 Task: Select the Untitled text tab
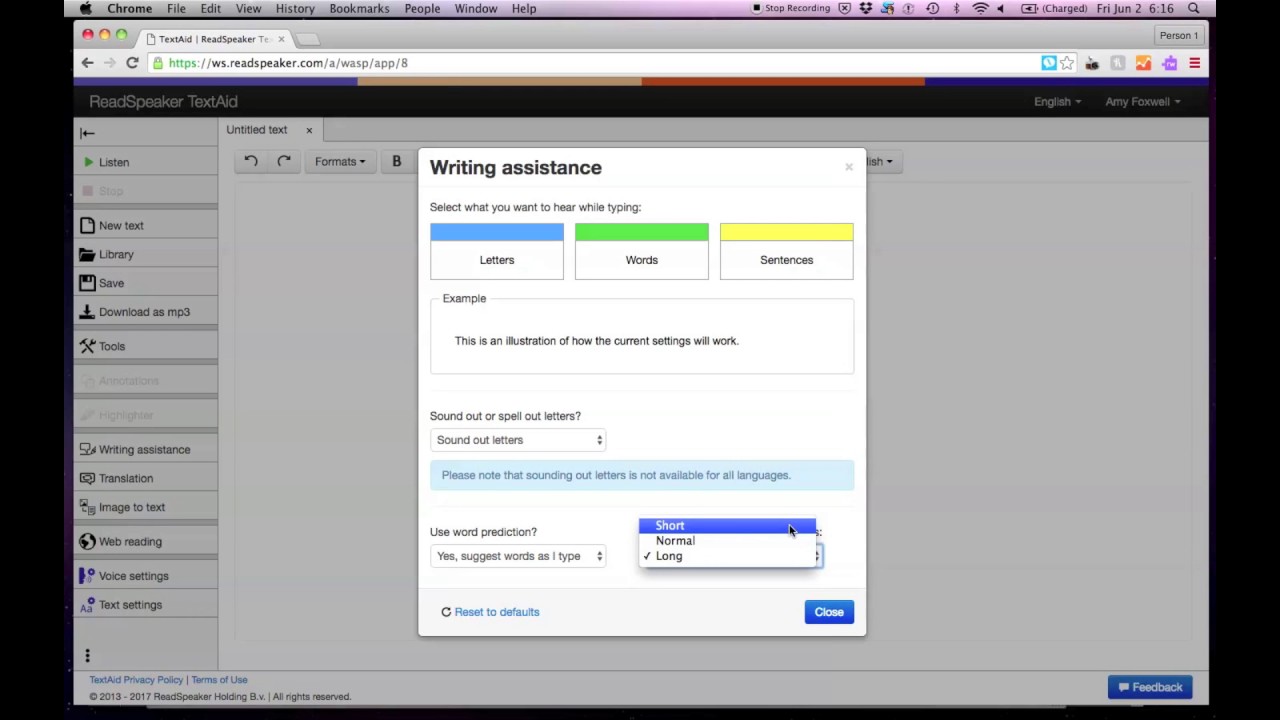(257, 130)
